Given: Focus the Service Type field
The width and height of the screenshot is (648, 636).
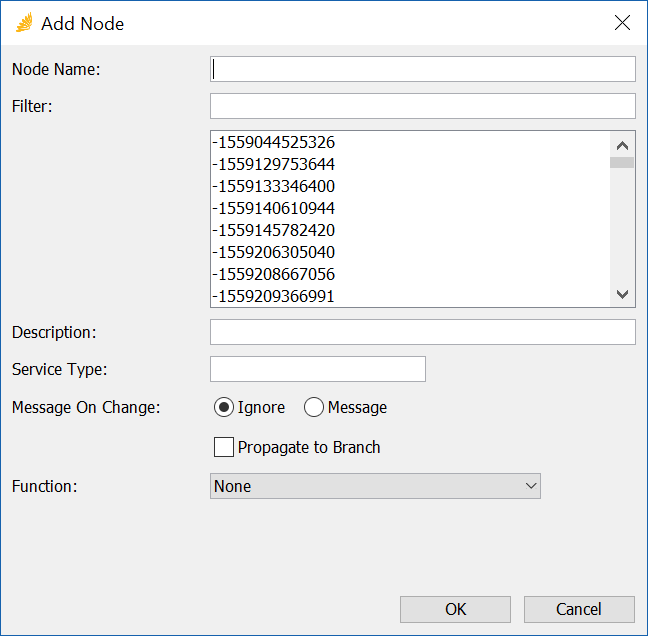Looking at the screenshot, I should point(318,369).
